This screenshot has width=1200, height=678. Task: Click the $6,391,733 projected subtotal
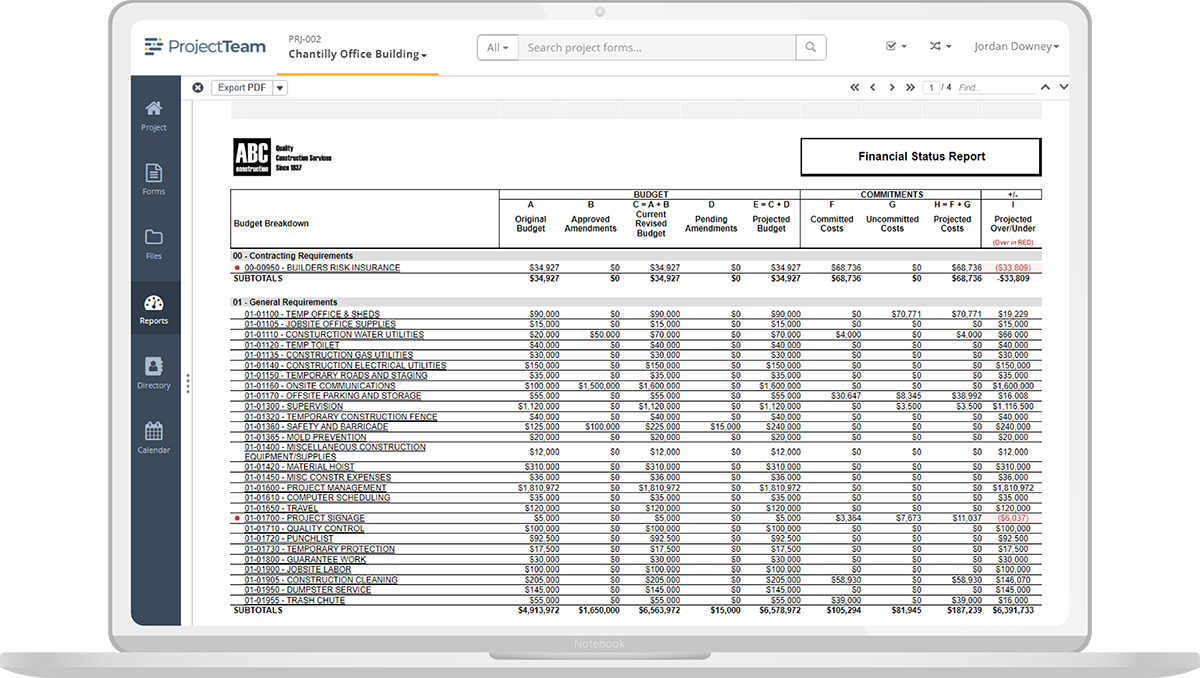1012,610
